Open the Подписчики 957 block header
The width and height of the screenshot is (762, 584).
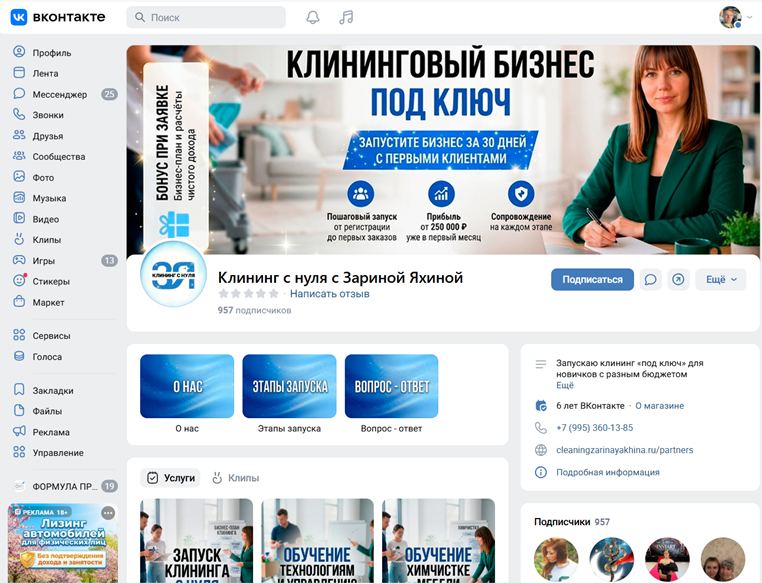572,522
